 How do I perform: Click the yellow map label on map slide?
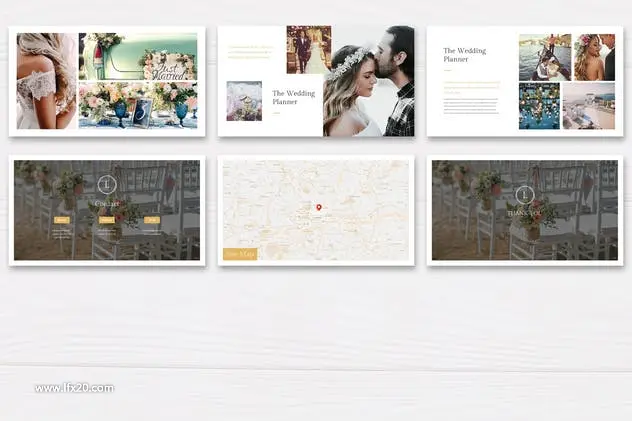240,254
